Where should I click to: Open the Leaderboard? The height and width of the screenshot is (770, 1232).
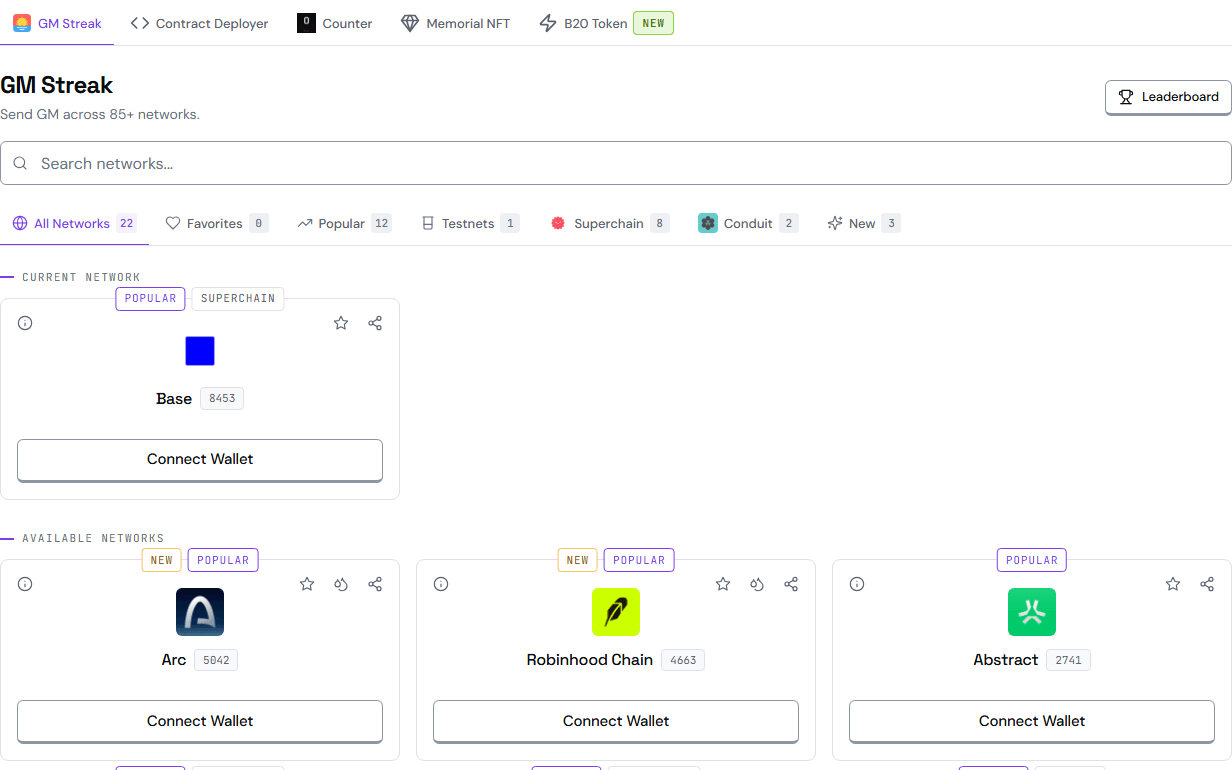[1168, 97]
